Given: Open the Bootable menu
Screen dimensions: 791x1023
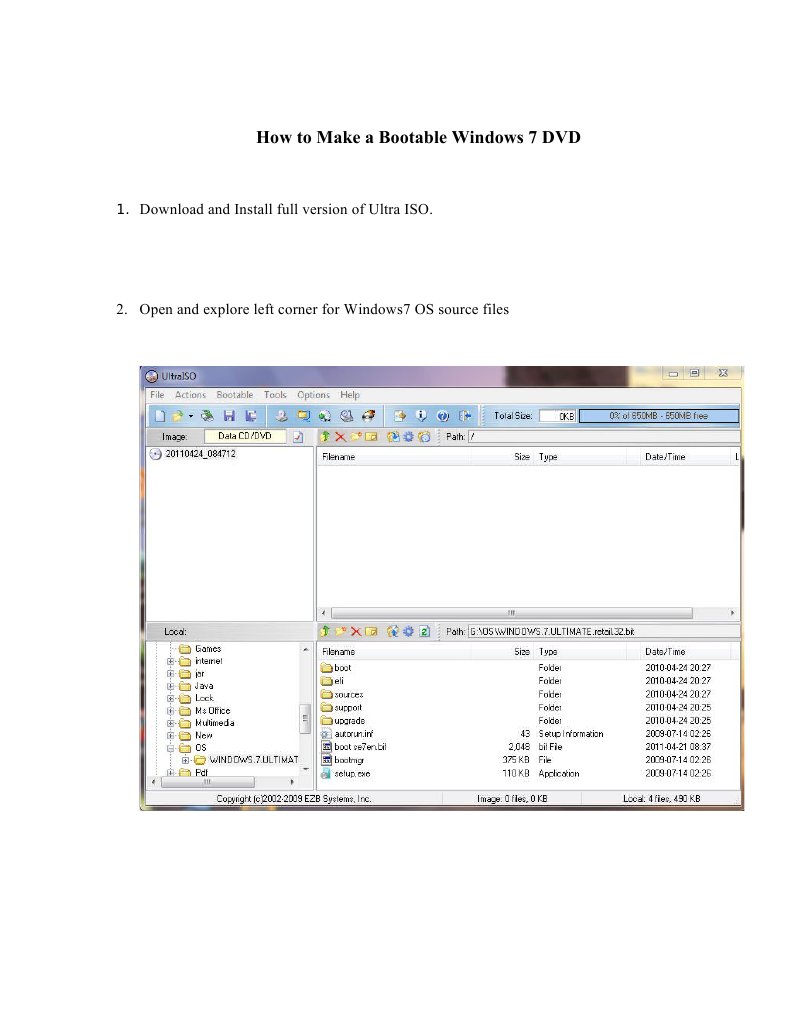Looking at the screenshot, I should (235, 395).
